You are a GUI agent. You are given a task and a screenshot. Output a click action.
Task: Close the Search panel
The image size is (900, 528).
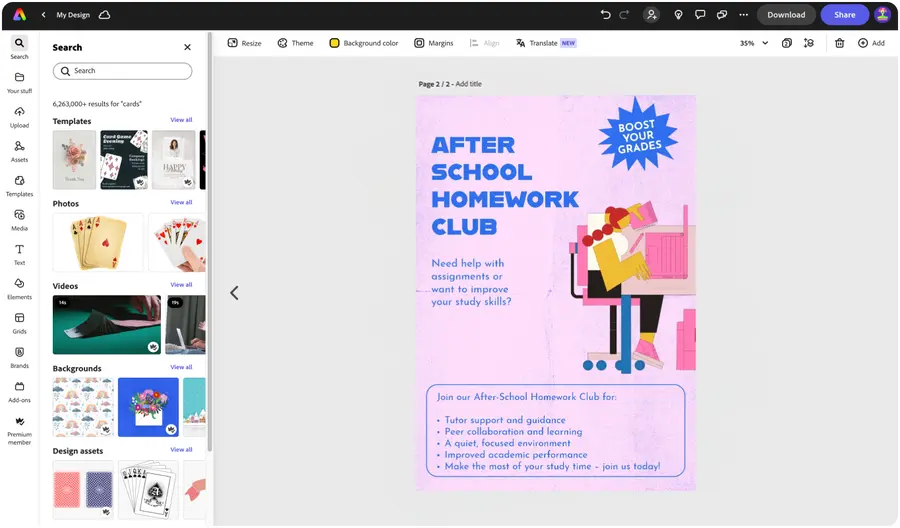coord(187,47)
